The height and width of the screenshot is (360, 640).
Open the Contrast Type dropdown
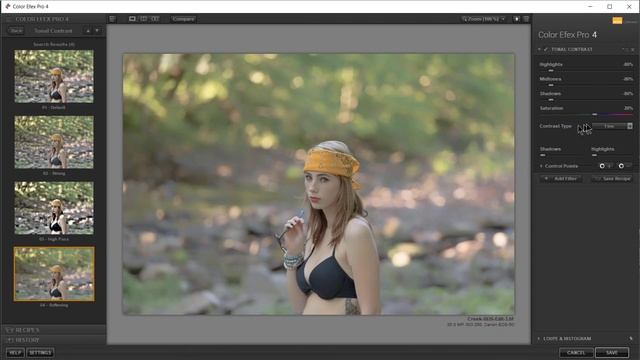612,126
